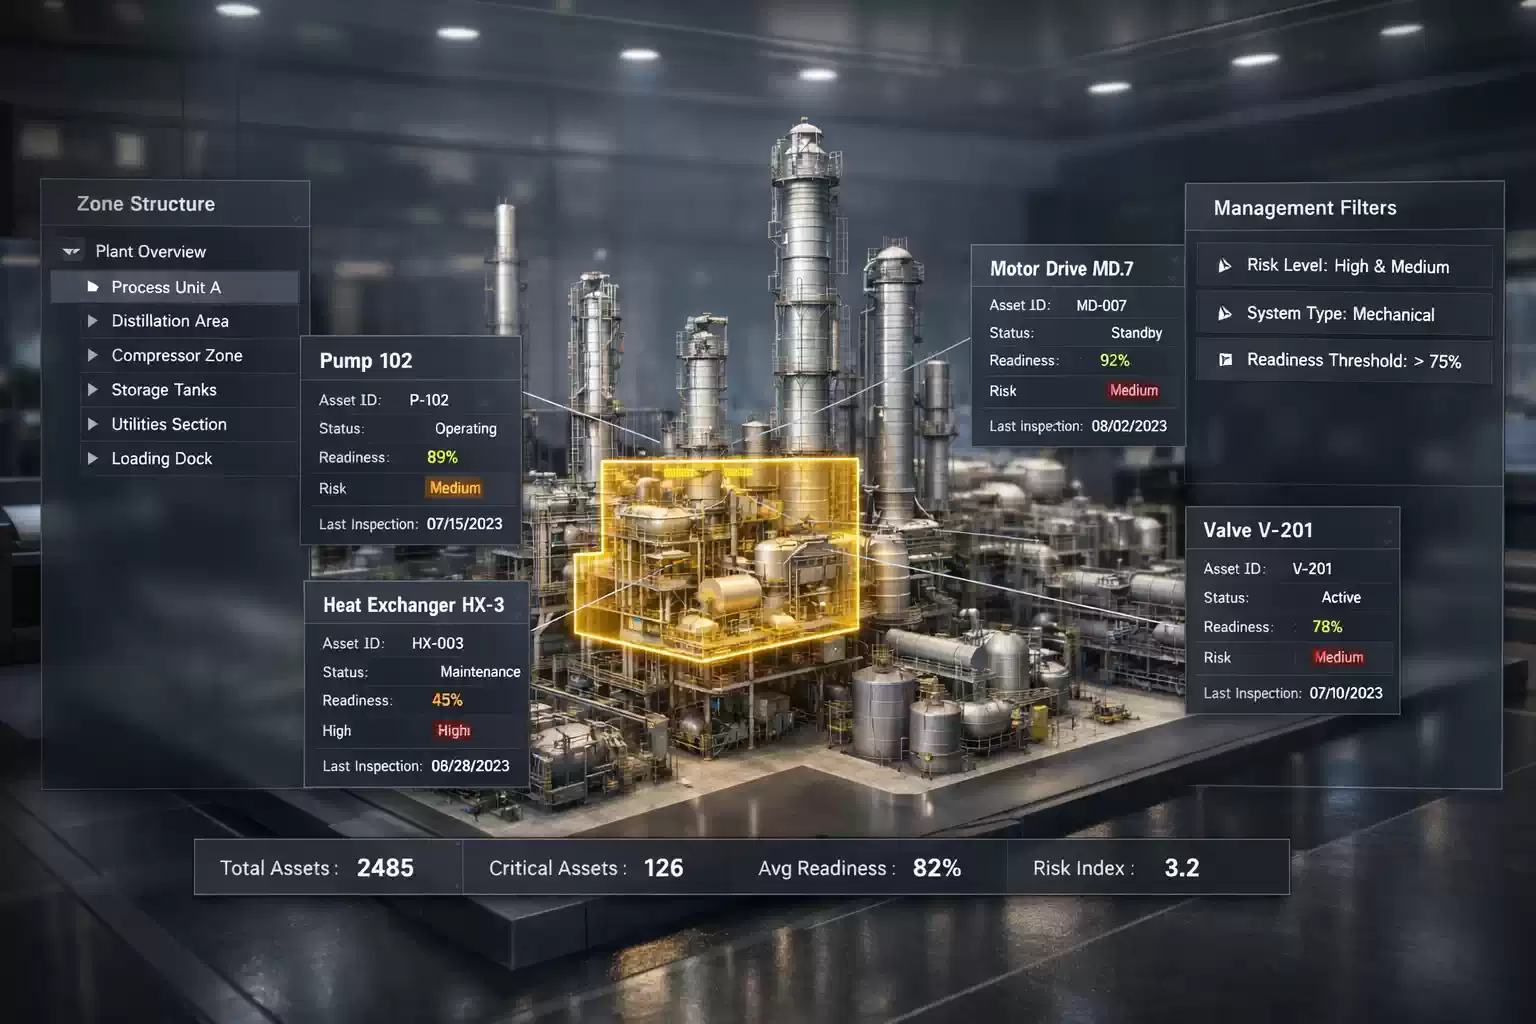Toggle the Readiness Threshold: > 75% filter
This screenshot has height=1024, width=1536.
1343,360
